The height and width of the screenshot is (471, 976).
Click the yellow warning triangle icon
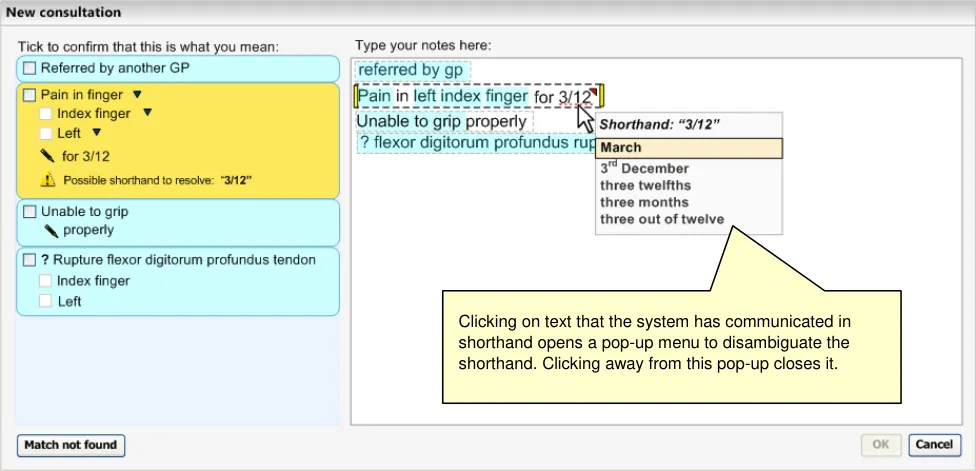coord(47,180)
